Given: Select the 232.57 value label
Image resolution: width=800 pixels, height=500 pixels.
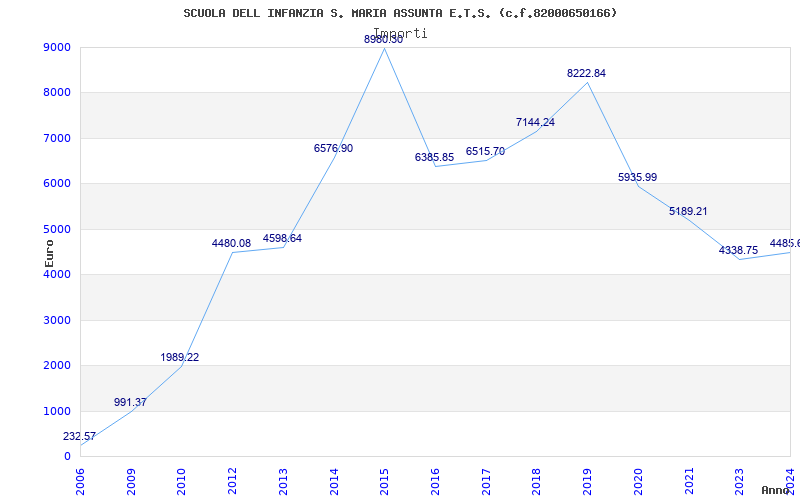Looking at the screenshot, I should click(x=79, y=437).
